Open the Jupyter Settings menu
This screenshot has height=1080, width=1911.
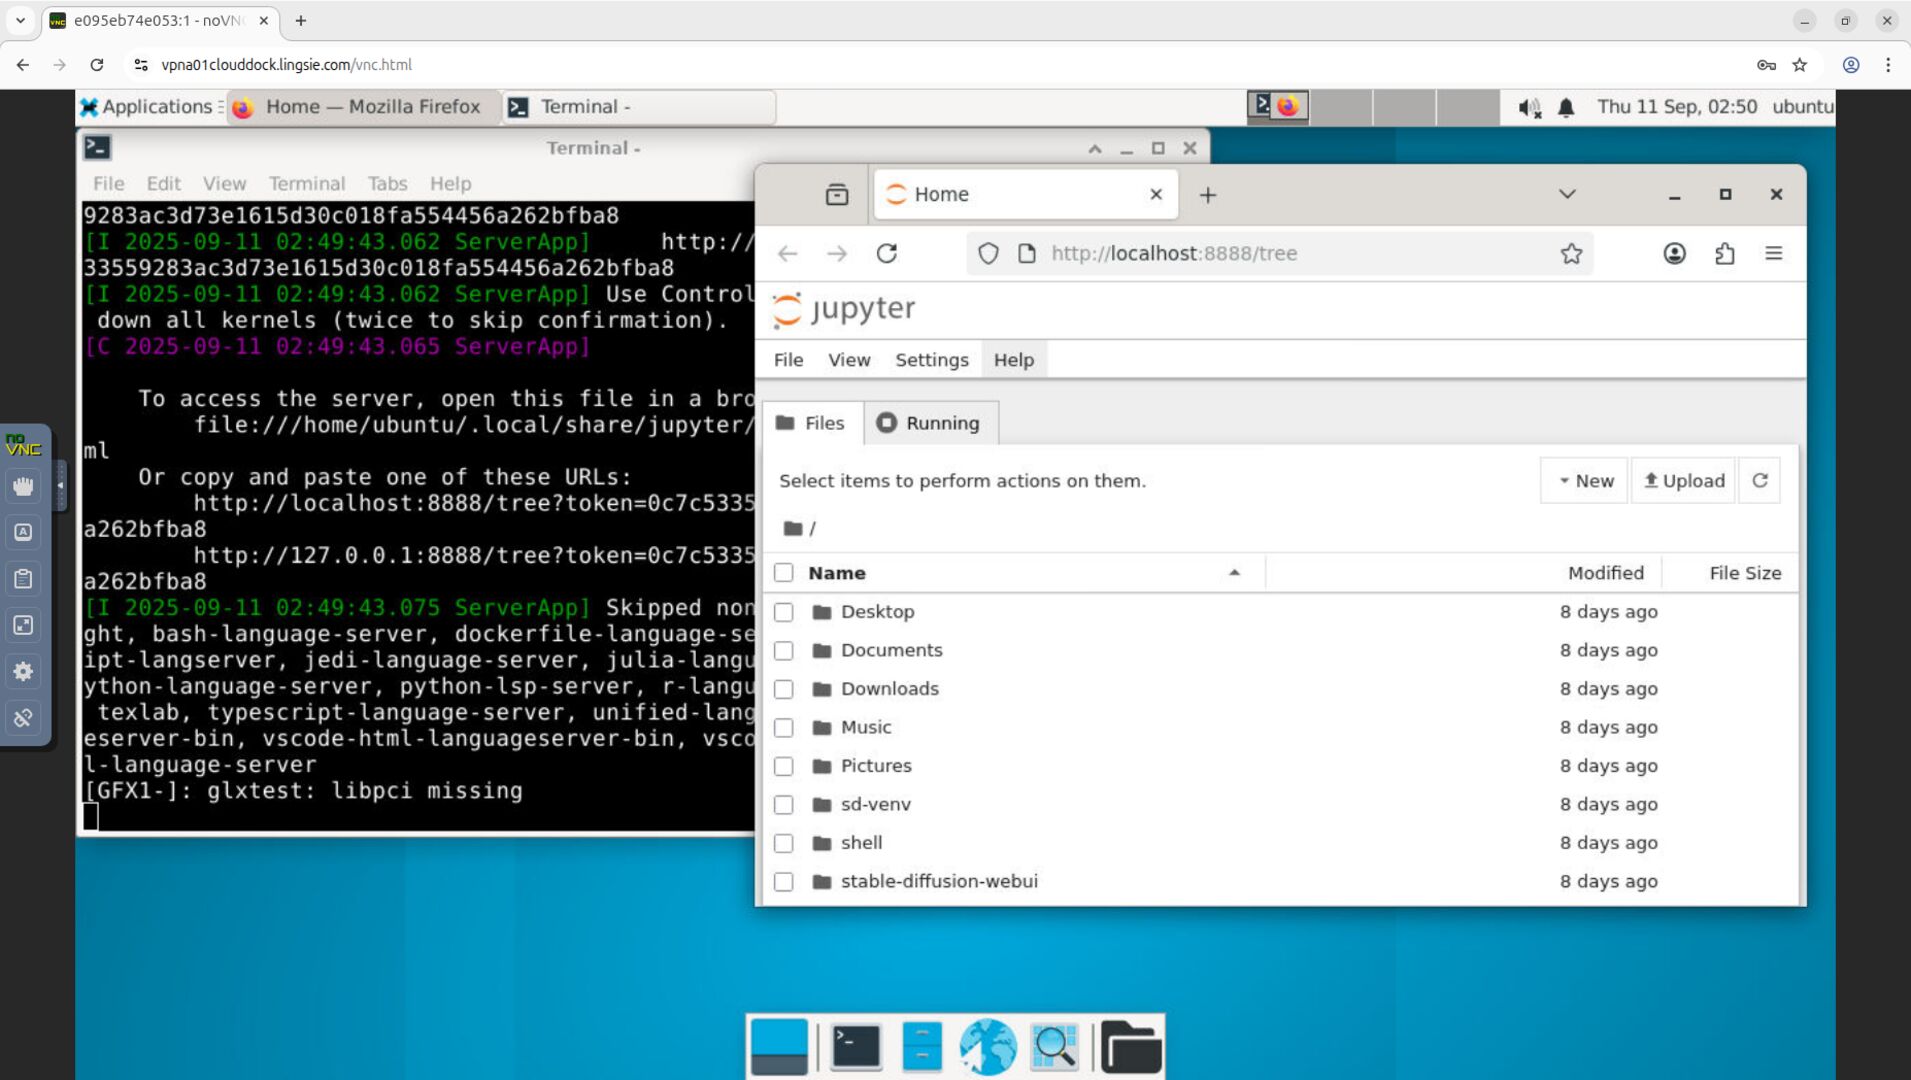(931, 360)
